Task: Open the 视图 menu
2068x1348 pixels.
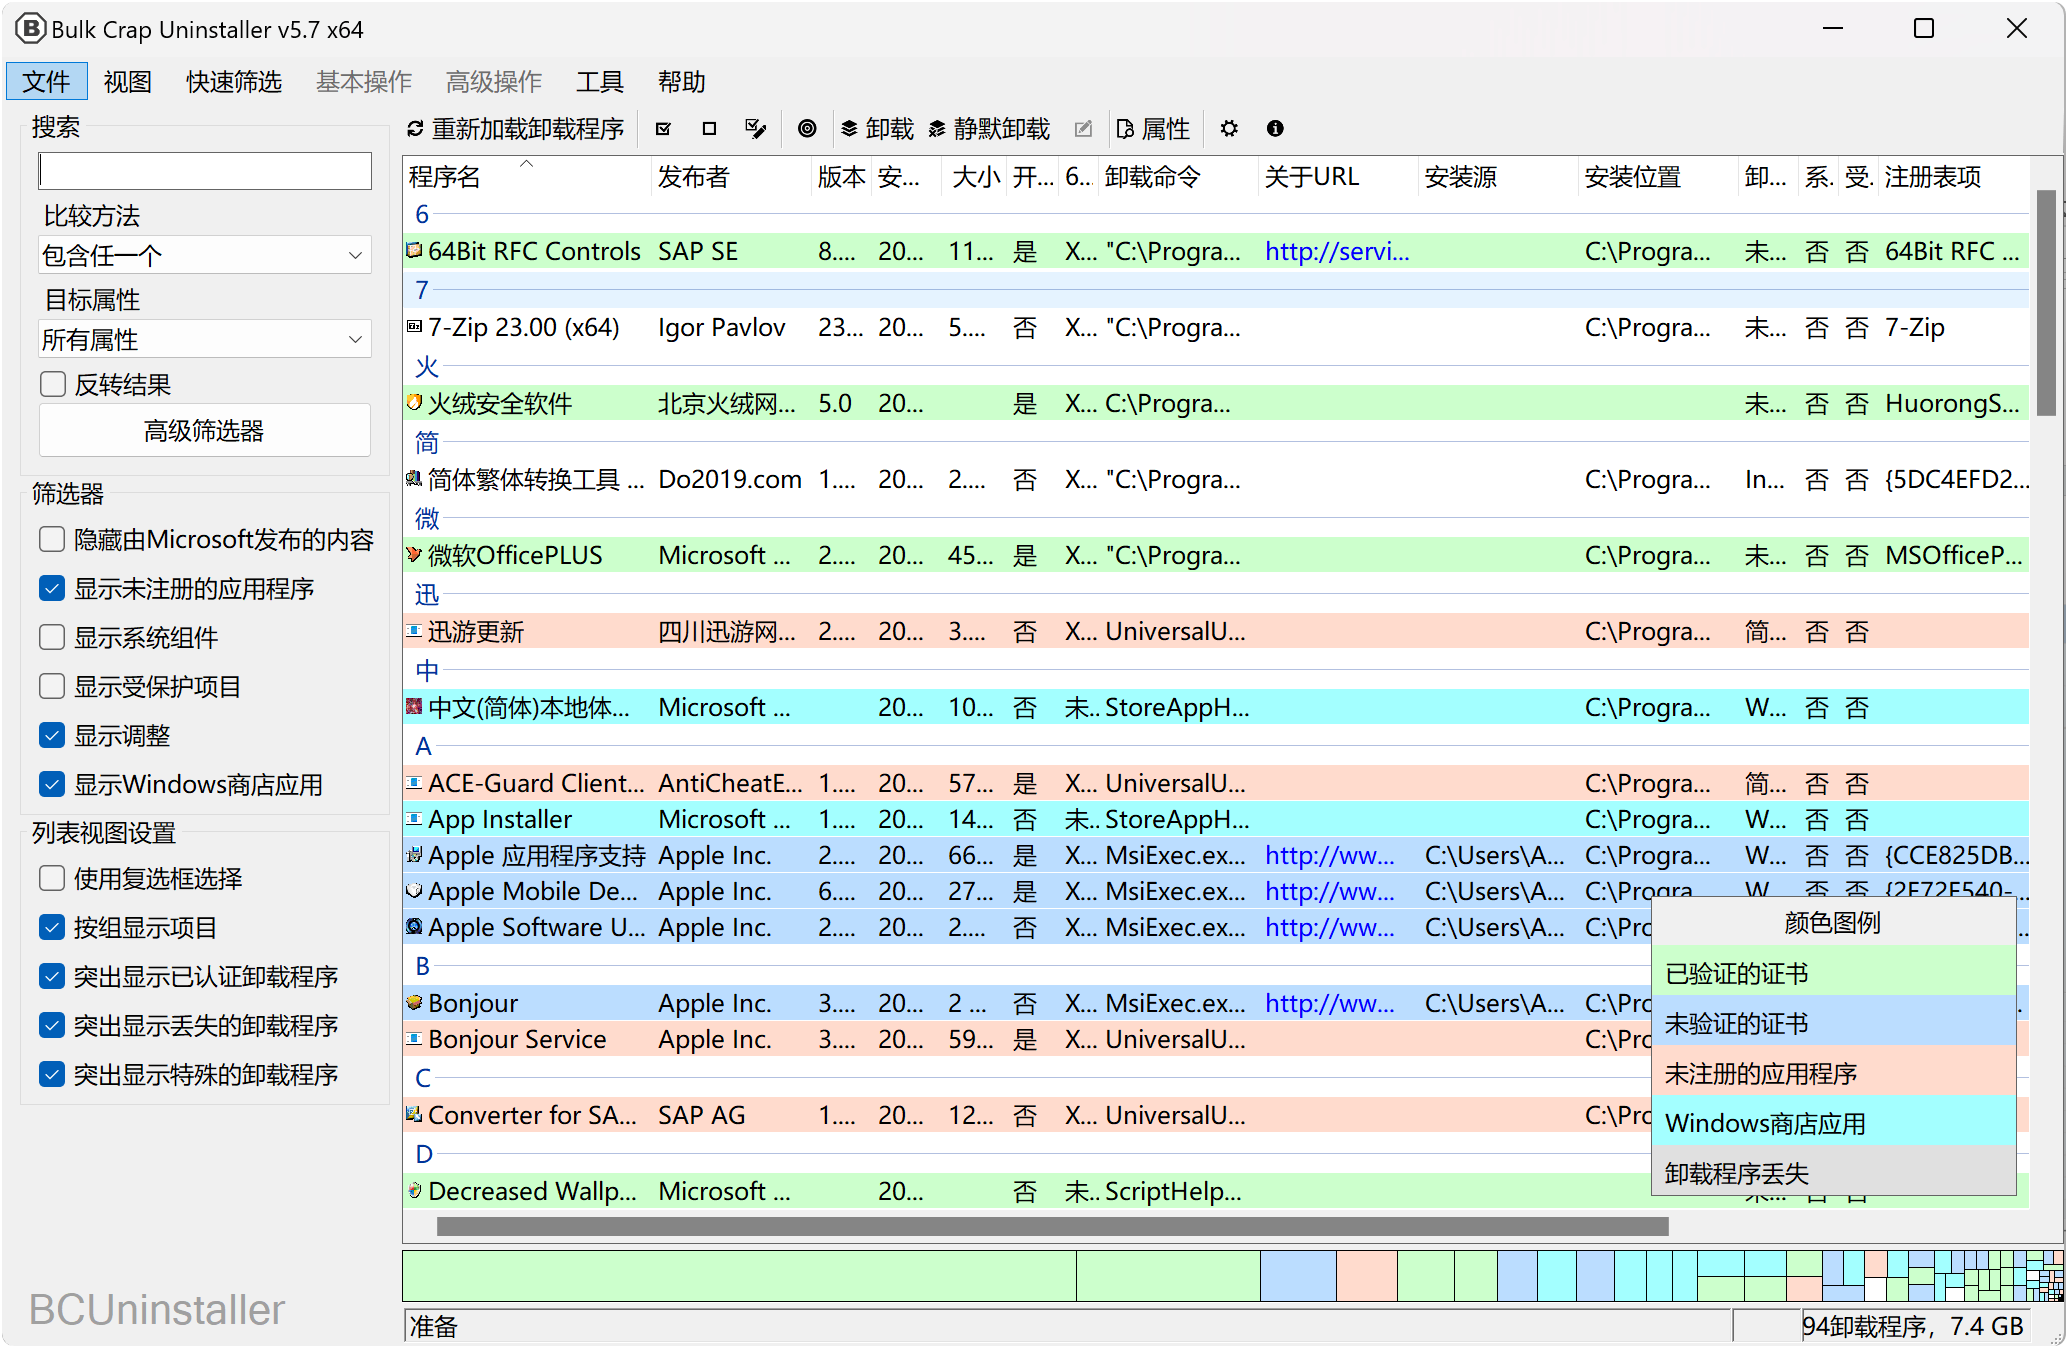Action: click(128, 81)
